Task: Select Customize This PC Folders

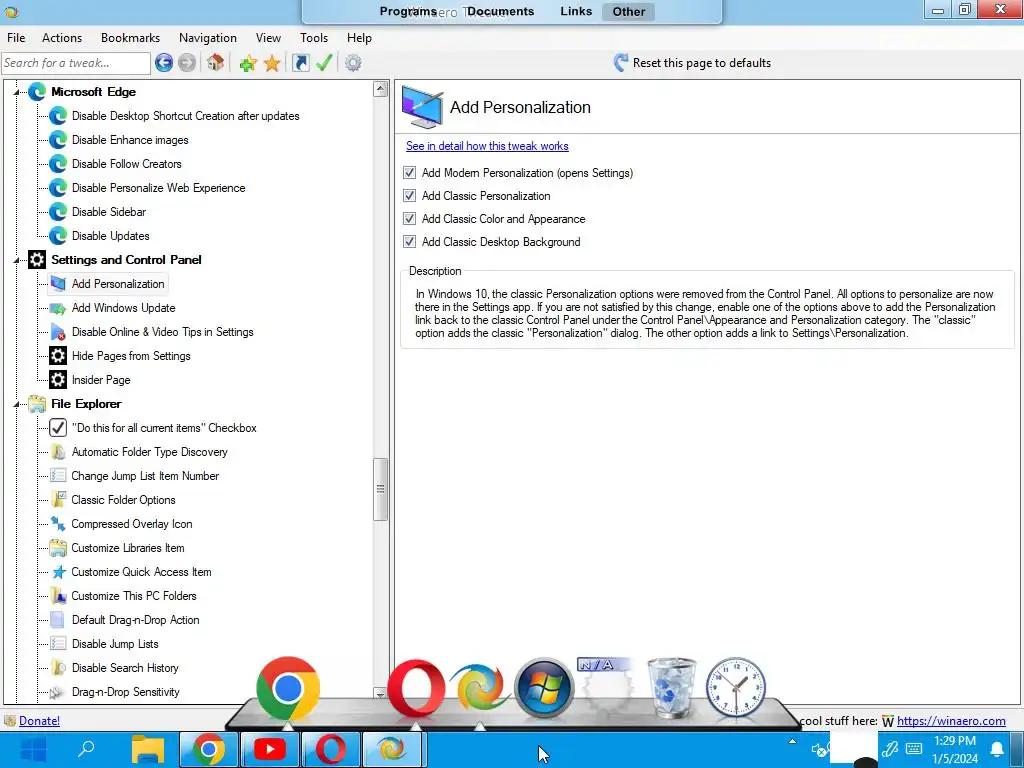Action: pos(134,596)
